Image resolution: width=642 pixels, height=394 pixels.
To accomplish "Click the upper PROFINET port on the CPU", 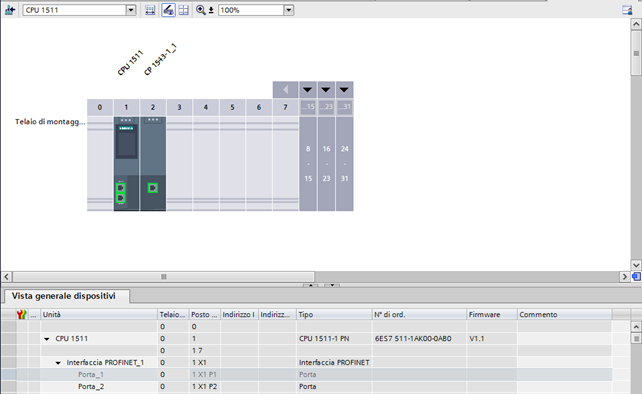I will (121, 188).
